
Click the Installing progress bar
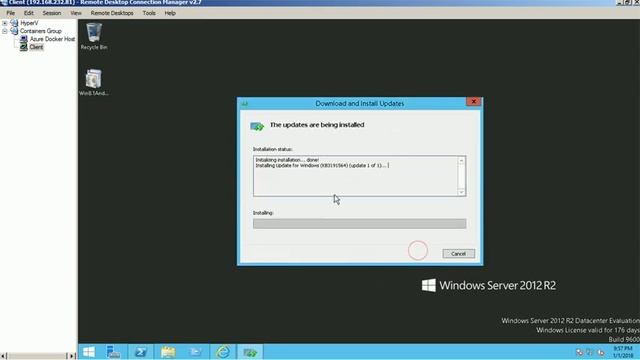point(359,223)
